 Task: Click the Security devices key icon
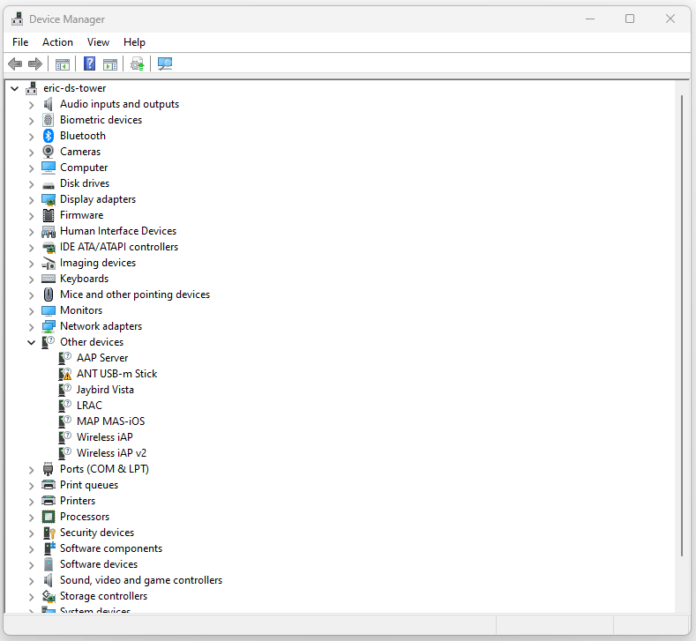point(48,533)
